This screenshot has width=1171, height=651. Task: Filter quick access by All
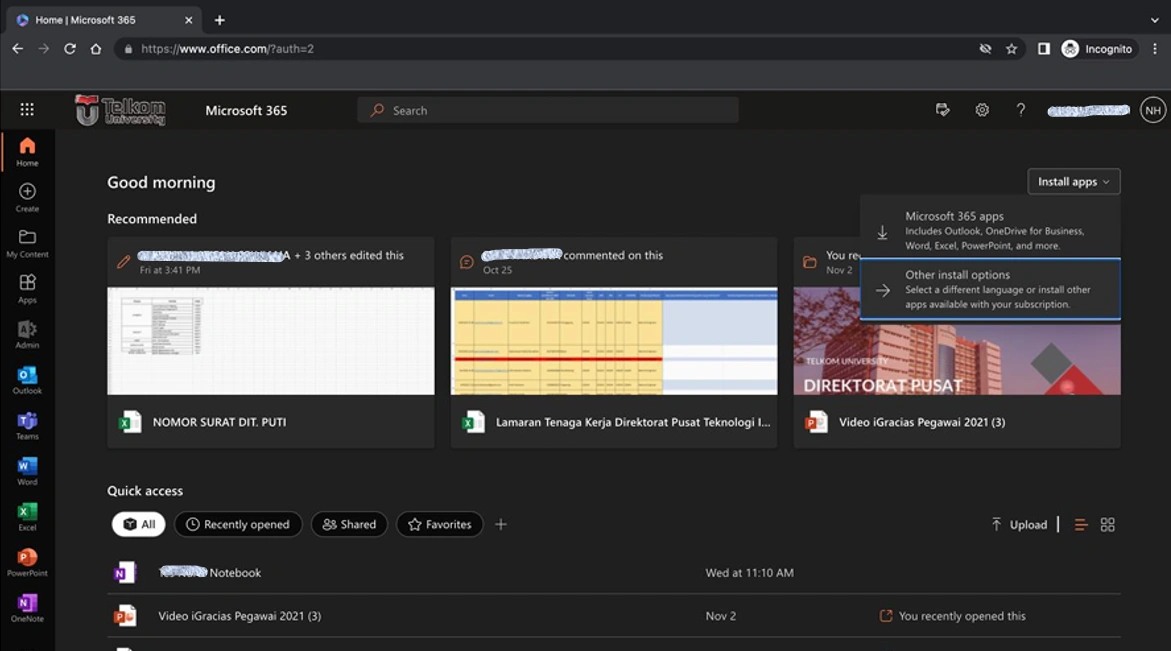[138, 524]
